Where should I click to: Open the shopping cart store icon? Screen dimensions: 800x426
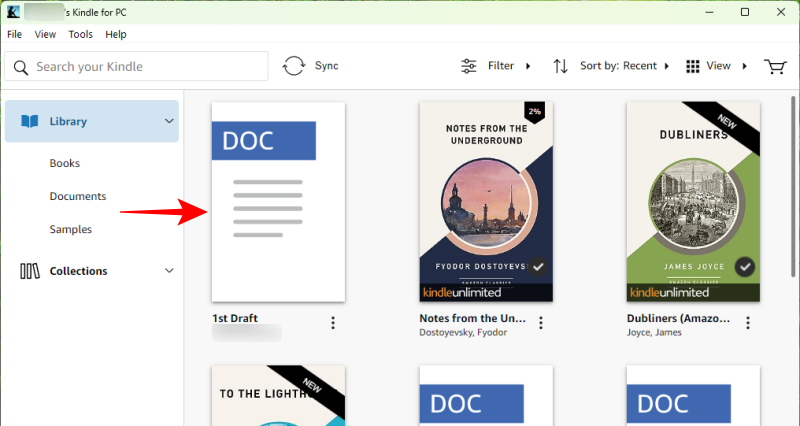click(x=775, y=66)
